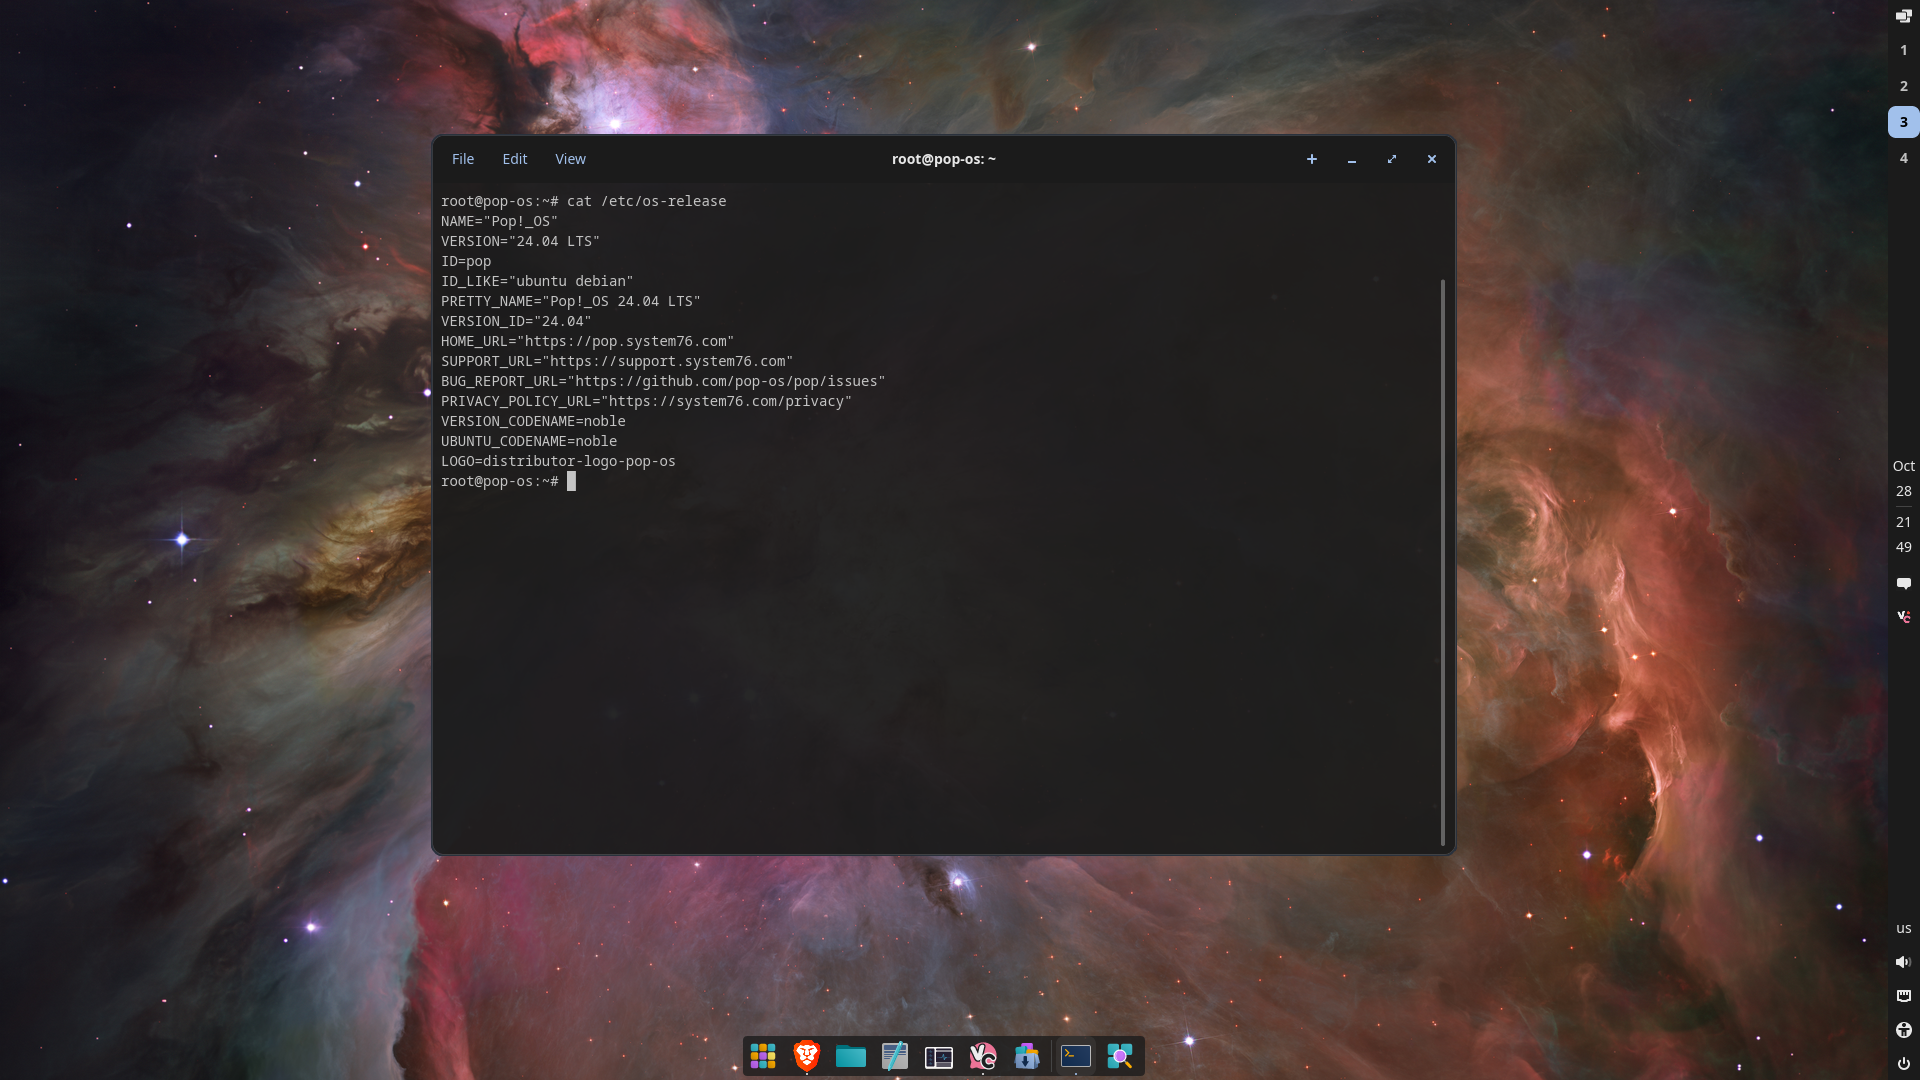Open the system monitor dock icon
This screenshot has height=1080, width=1920.
(939, 1056)
